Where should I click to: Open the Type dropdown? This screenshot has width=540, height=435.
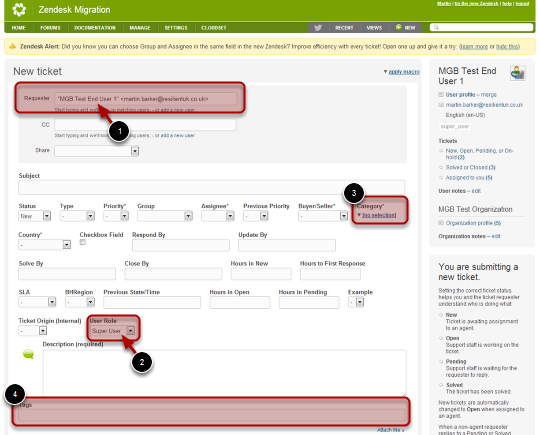click(x=77, y=216)
